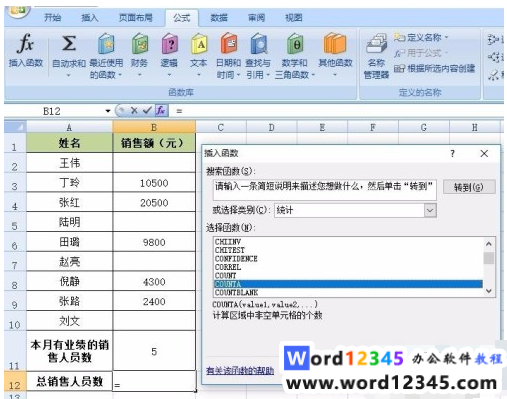The height and width of the screenshot is (399, 507).
Task: Select the 公式 (Formulas) tab
Action: [x=182, y=18]
